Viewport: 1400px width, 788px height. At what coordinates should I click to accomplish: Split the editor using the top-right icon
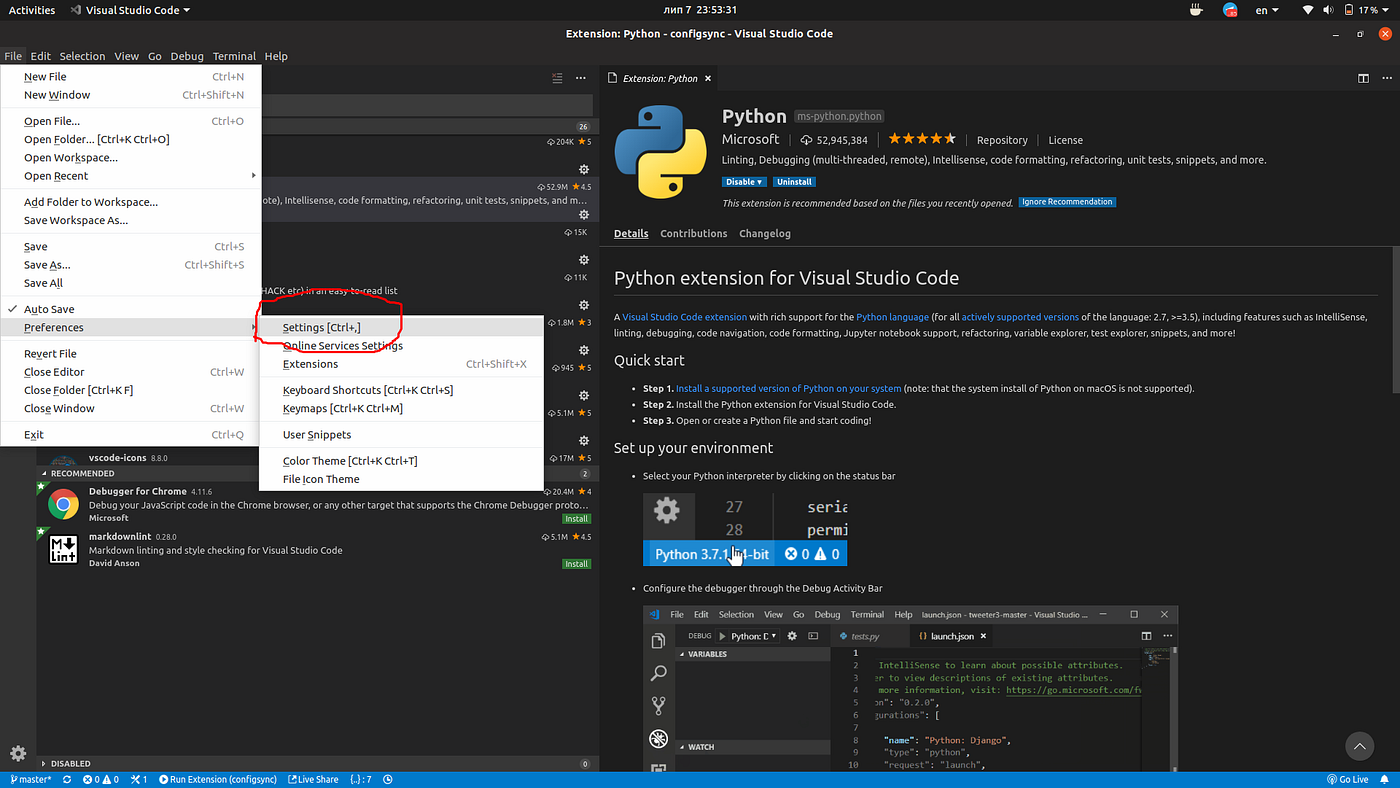(x=1362, y=77)
